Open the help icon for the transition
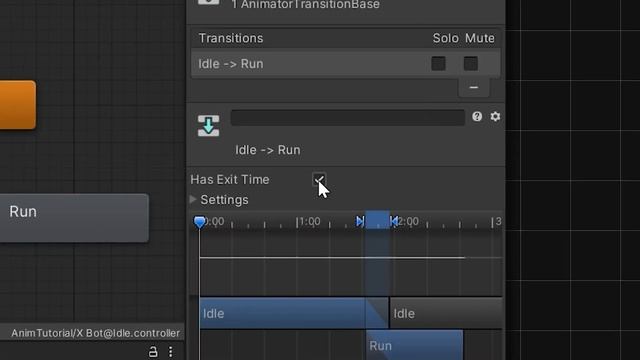The image size is (640, 360). (x=477, y=117)
